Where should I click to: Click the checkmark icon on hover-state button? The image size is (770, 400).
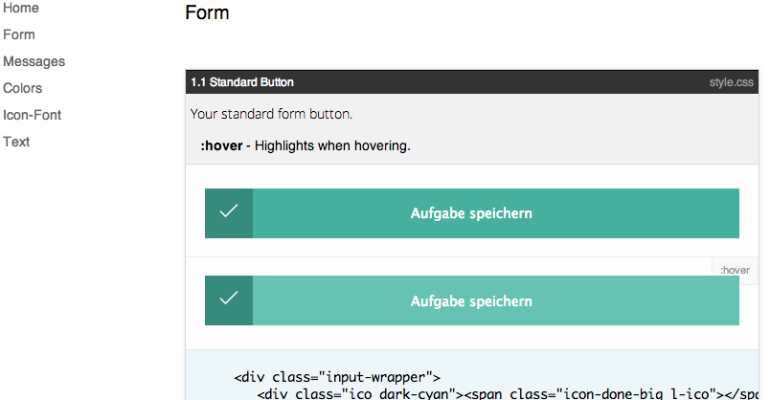[x=229, y=298]
